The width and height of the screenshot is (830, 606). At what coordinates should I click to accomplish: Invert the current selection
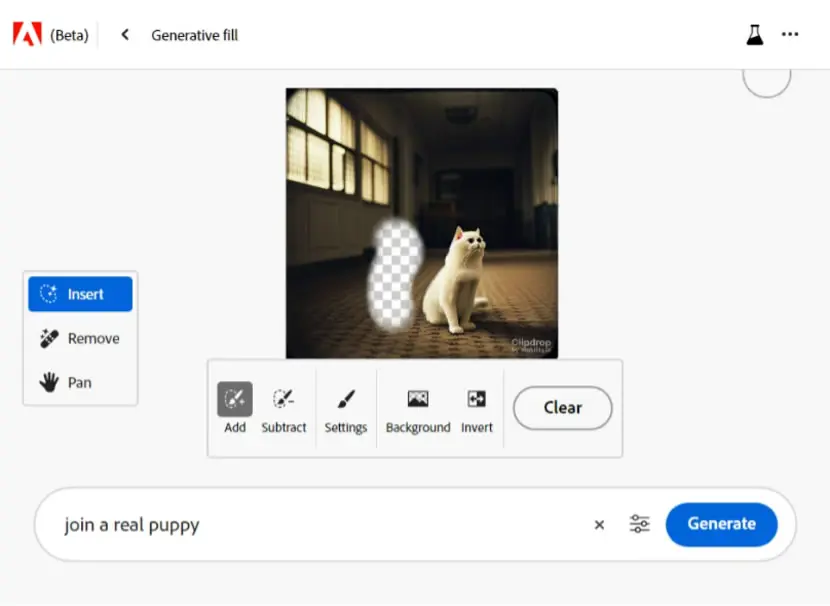click(x=476, y=408)
